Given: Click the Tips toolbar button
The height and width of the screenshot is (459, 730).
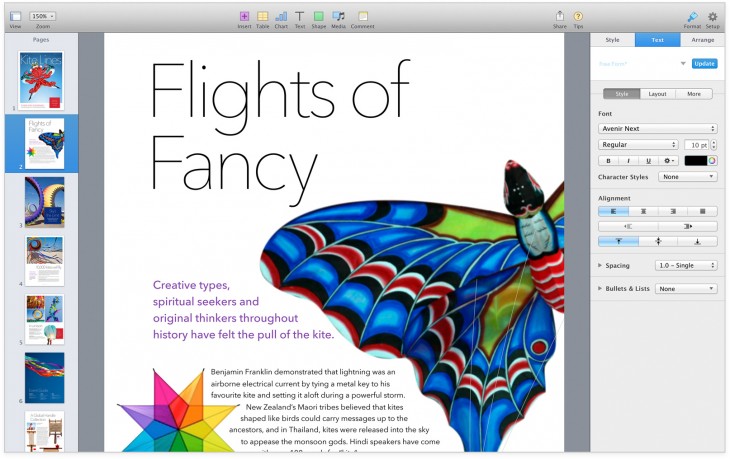Looking at the screenshot, I should [578, 17].
